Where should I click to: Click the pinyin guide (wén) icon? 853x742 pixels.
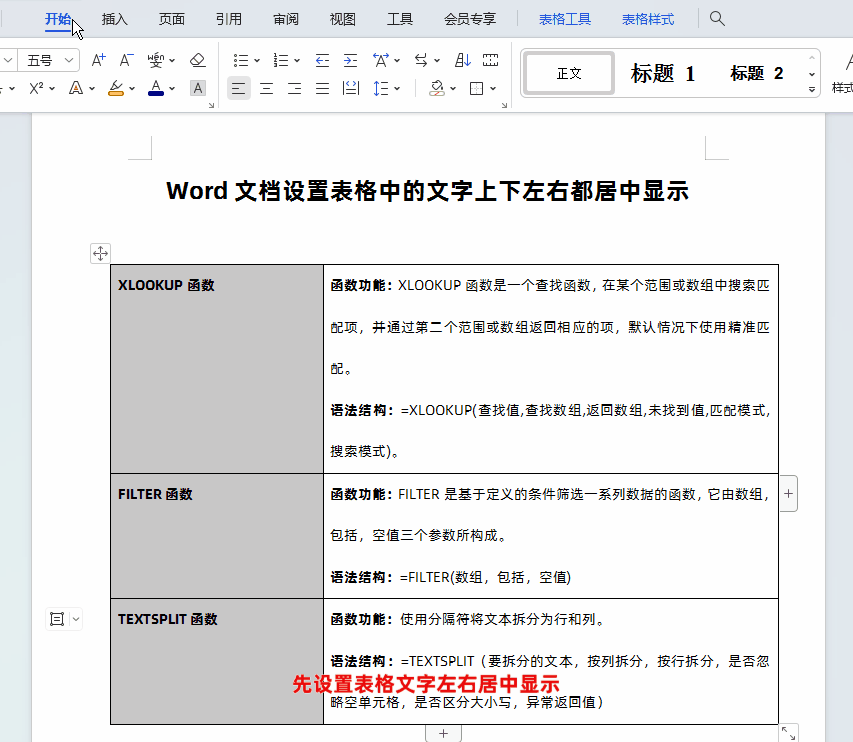pos(156,60)
